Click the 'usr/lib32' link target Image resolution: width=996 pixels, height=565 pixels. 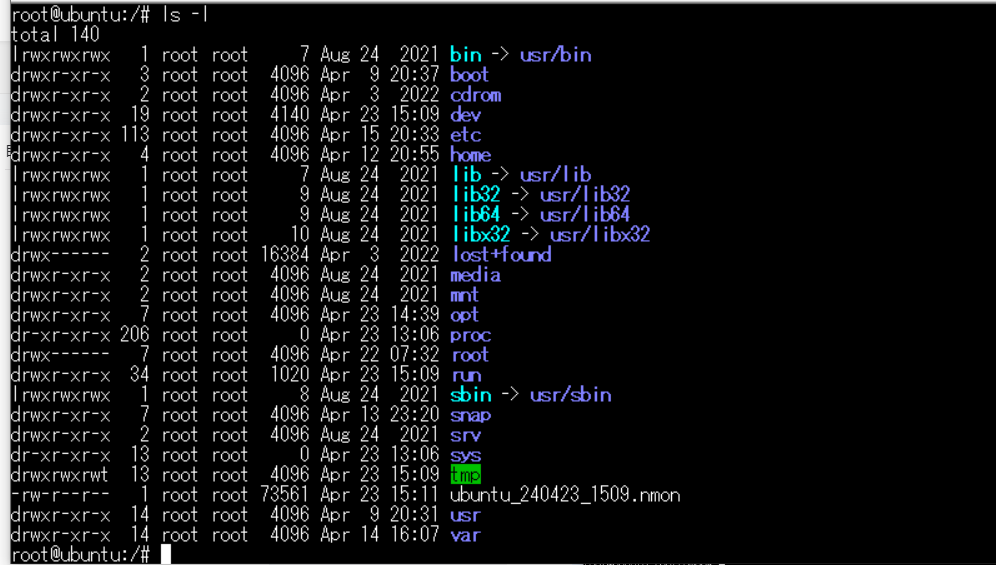(x=585, y=195)
